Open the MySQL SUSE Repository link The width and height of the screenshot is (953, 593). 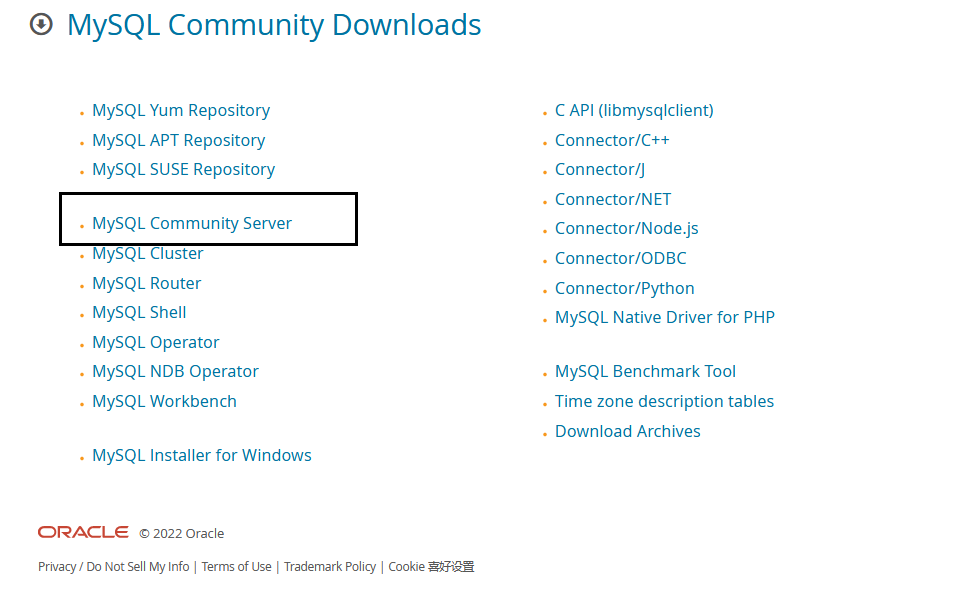point(184,170)
